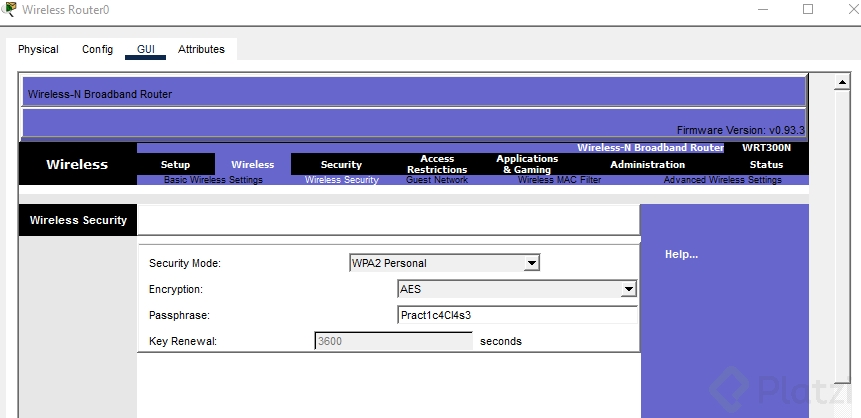Open Wireless MAC Filter submenu
861x418 pixels.
click(x=560, y=180)
